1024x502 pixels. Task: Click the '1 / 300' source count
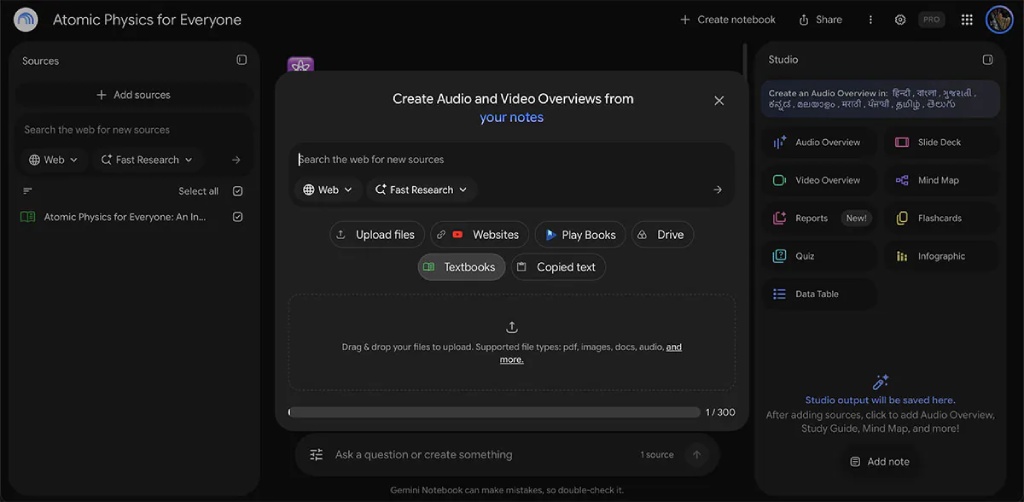click(x=720, y=413)
